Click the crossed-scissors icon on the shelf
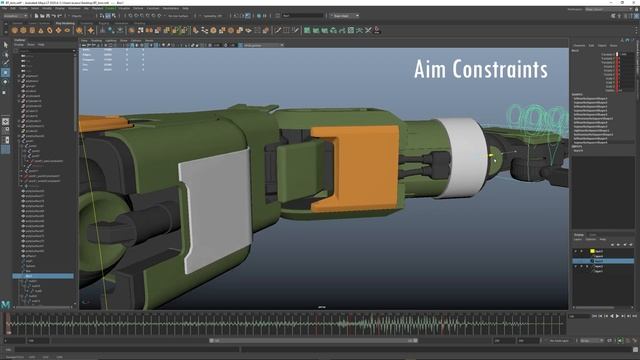 (x=368, y=30)
